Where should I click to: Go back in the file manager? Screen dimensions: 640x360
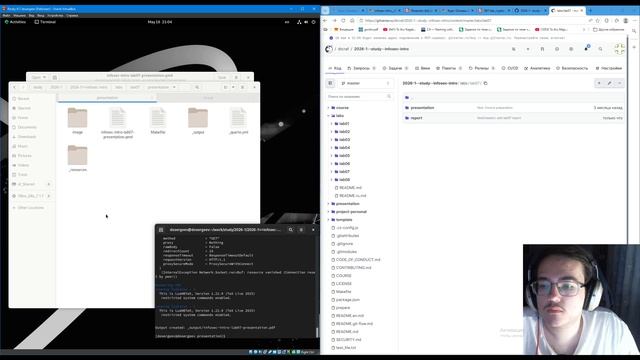pyautogui.click(x=14, y=87)
